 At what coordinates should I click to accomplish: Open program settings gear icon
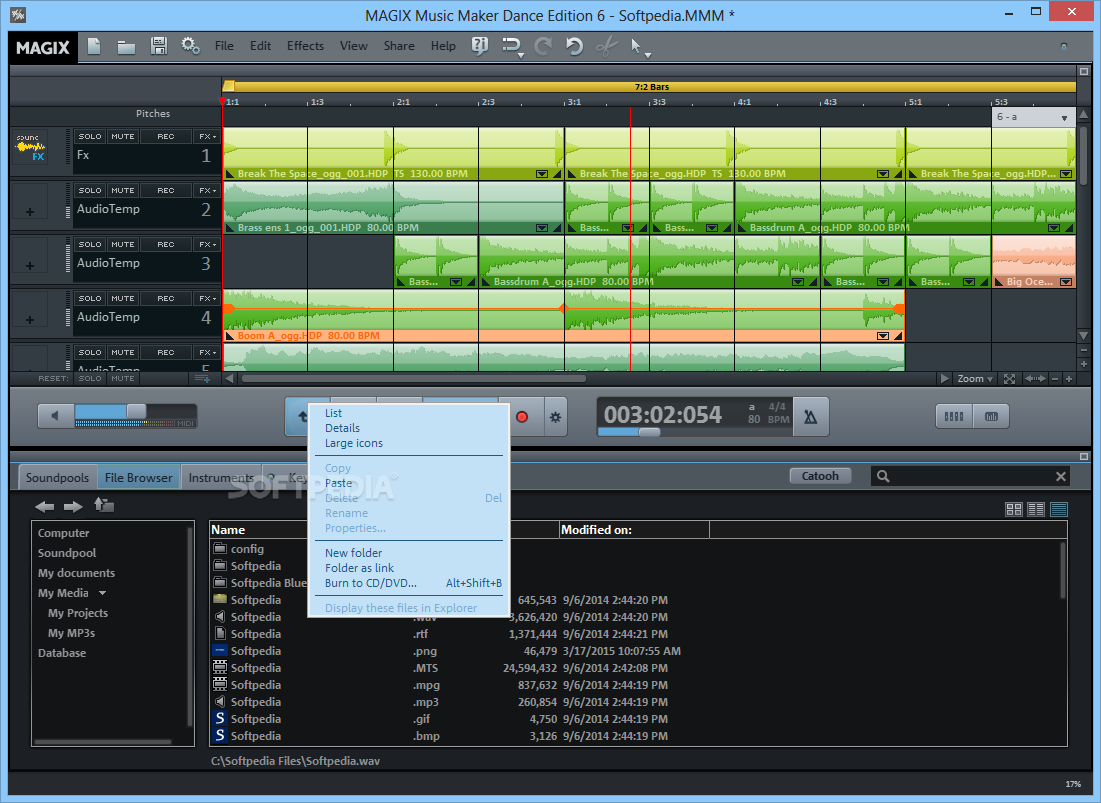tap(190, 46)
